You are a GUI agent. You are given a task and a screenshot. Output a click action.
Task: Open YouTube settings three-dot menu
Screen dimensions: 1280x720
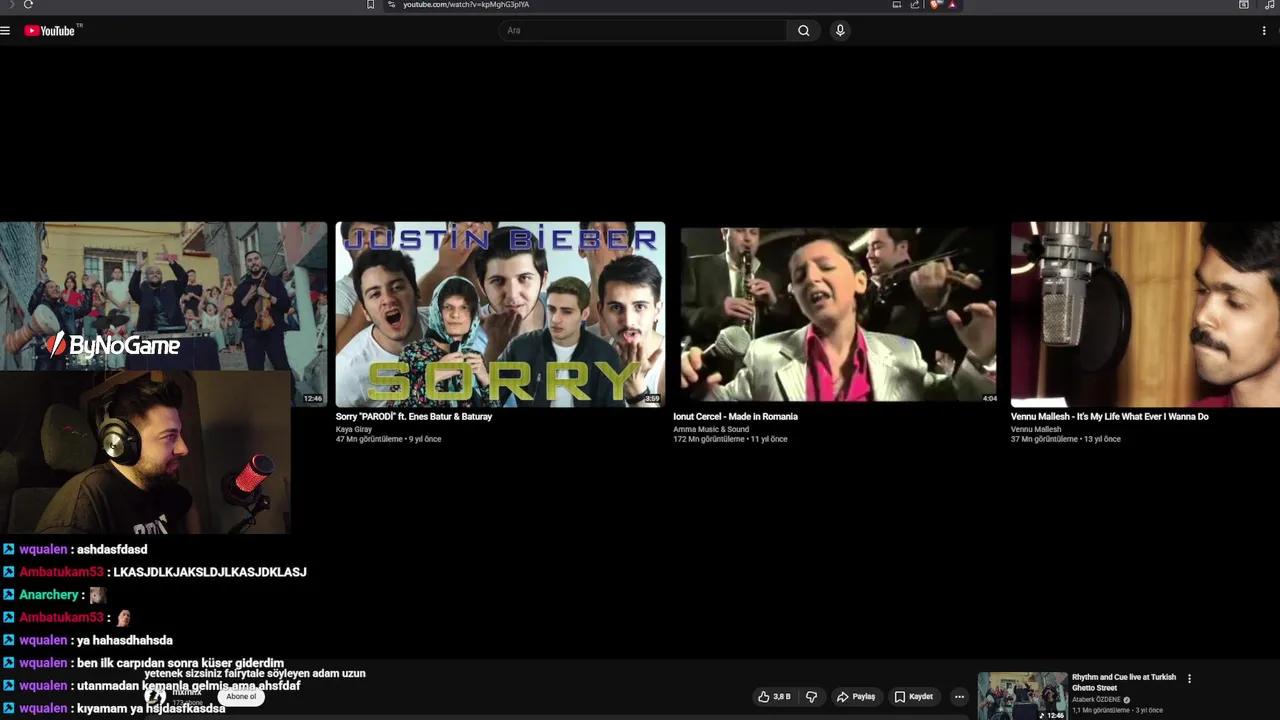[x=1264, y=30]
